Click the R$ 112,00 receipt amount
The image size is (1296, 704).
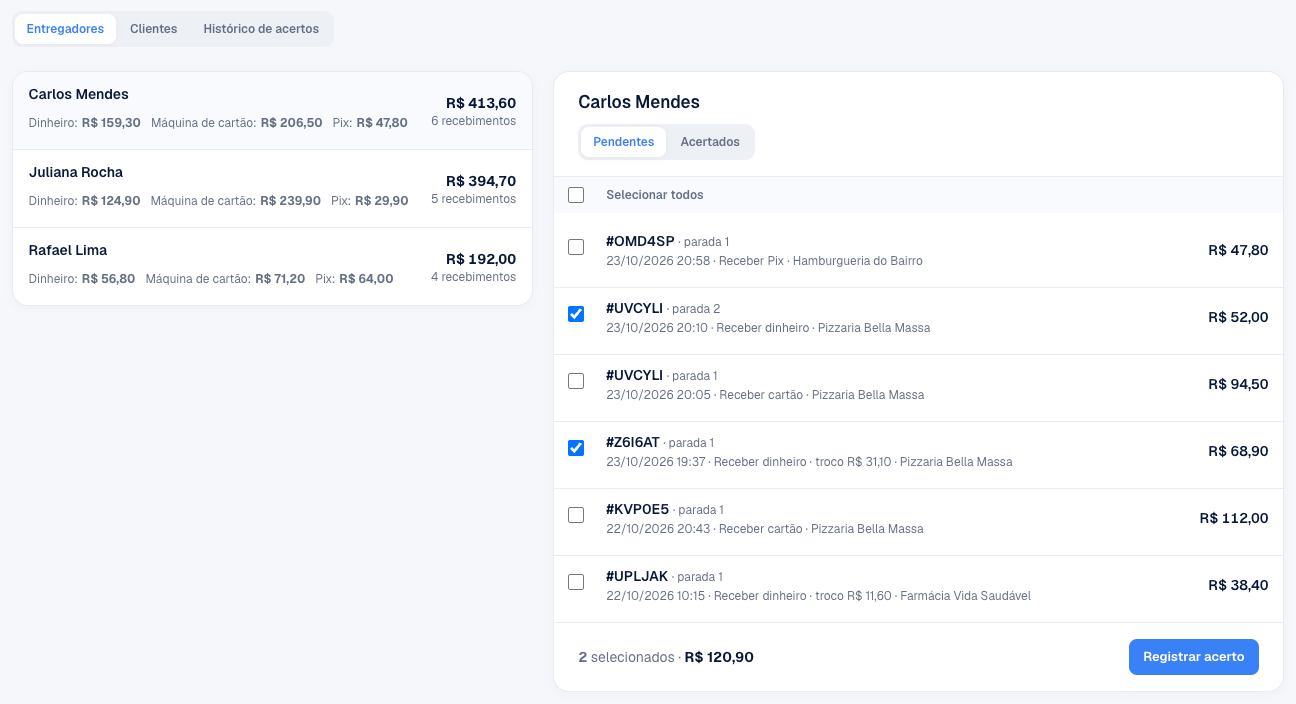tap(1234, 518)
